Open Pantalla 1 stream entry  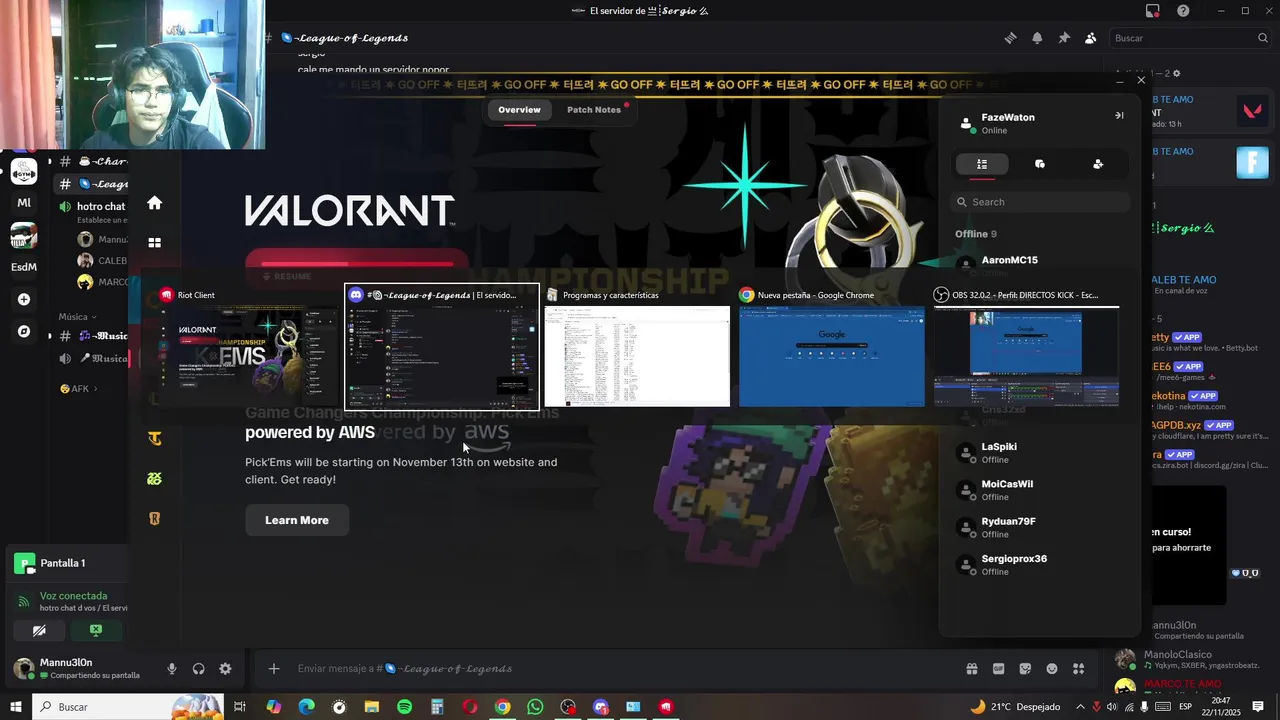click(x=62, y=563)
